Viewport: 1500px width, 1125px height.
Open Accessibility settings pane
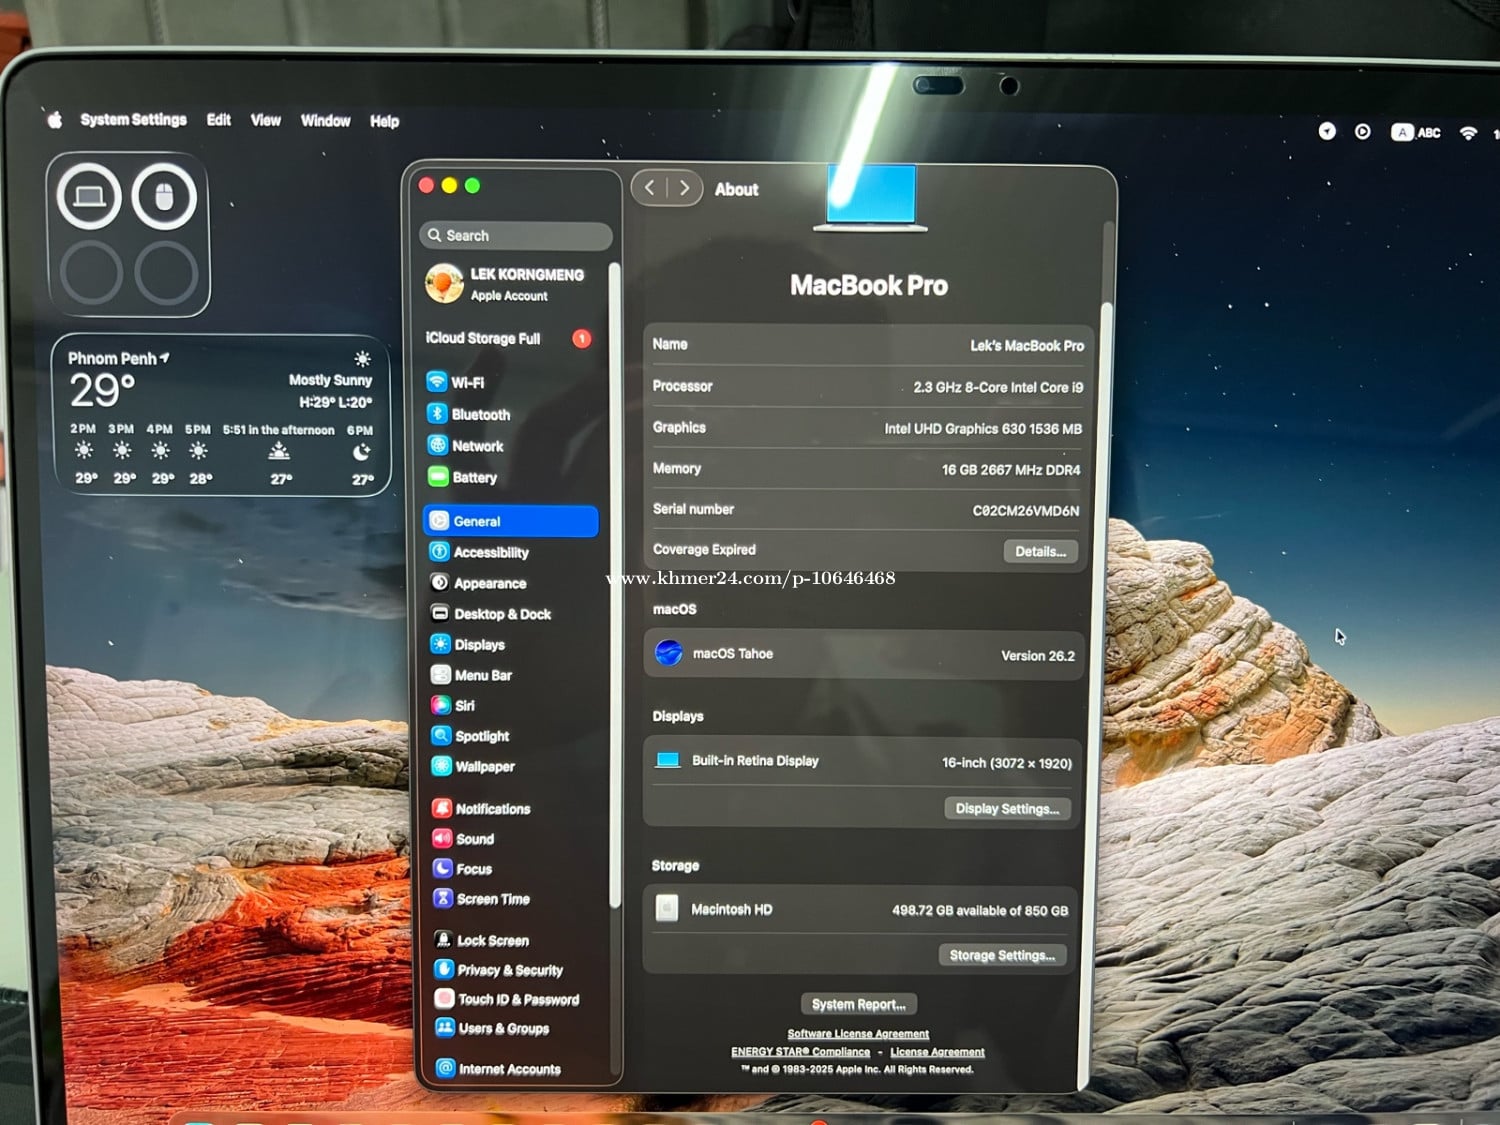[490, 552]
